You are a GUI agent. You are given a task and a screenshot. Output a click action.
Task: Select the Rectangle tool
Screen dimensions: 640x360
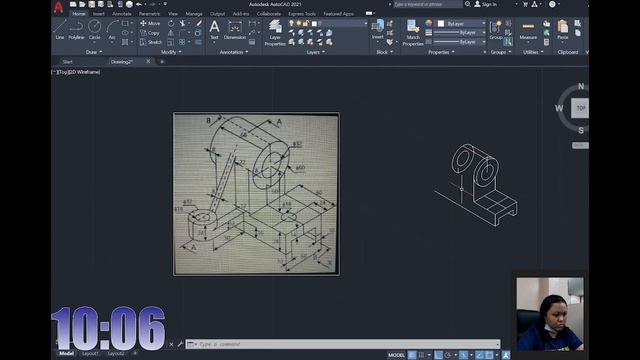click(x=125, y=23)
